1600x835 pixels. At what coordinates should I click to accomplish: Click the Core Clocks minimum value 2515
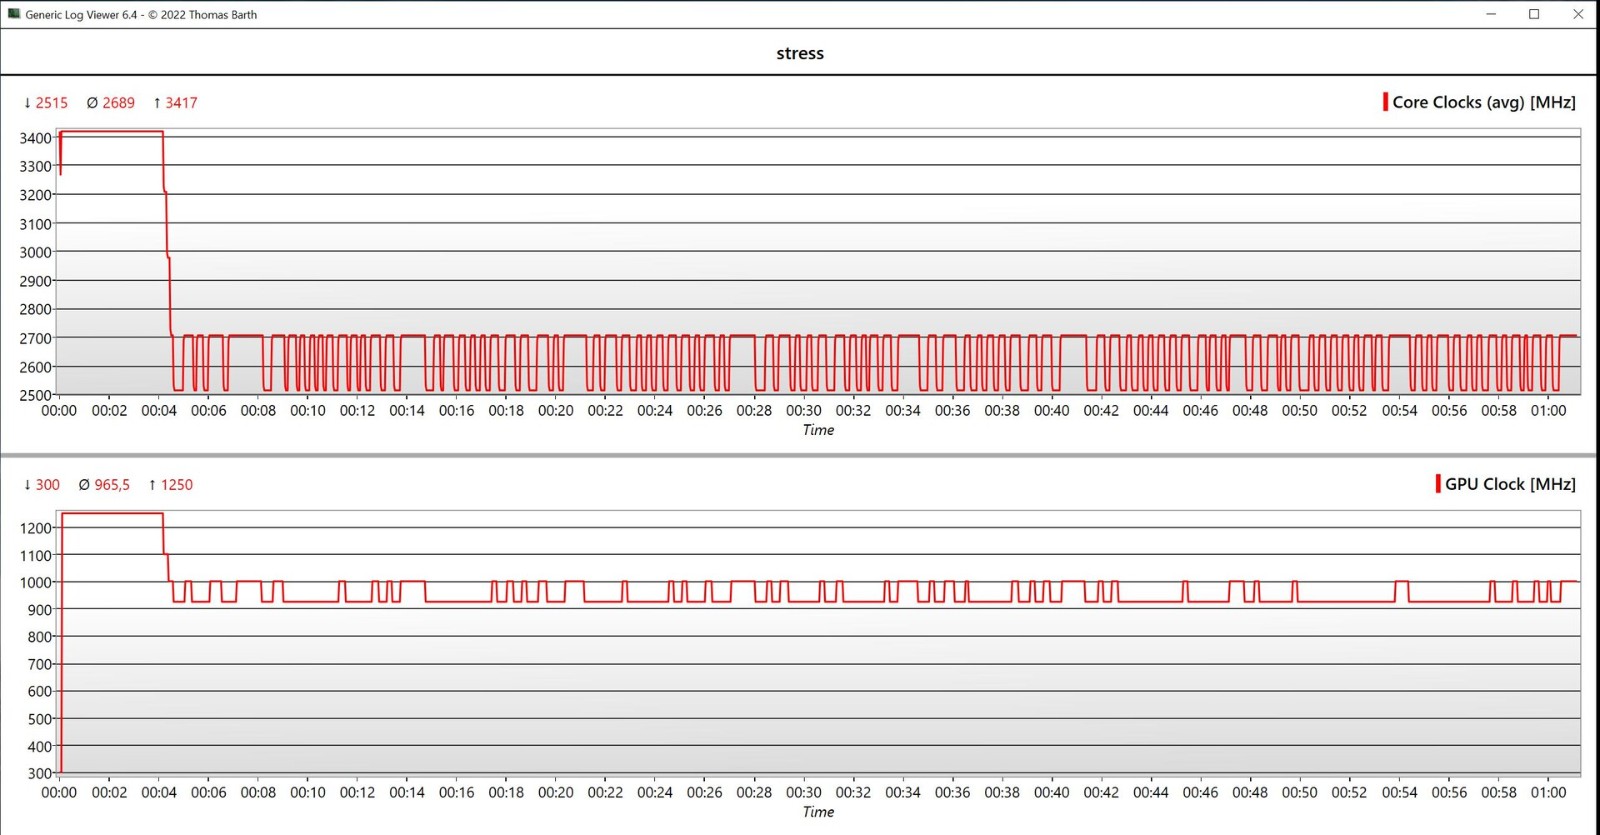coord(51,103)
